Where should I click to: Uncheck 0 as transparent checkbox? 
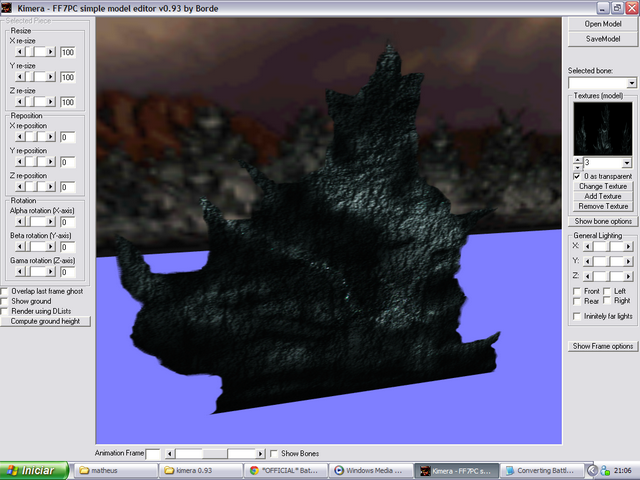point(577,176)
